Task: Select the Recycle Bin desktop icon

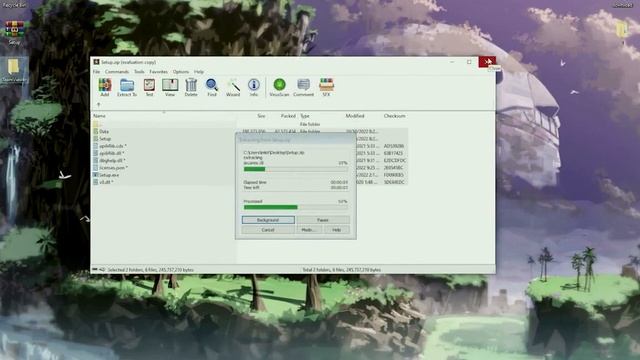Action: [x=14, y=5]
